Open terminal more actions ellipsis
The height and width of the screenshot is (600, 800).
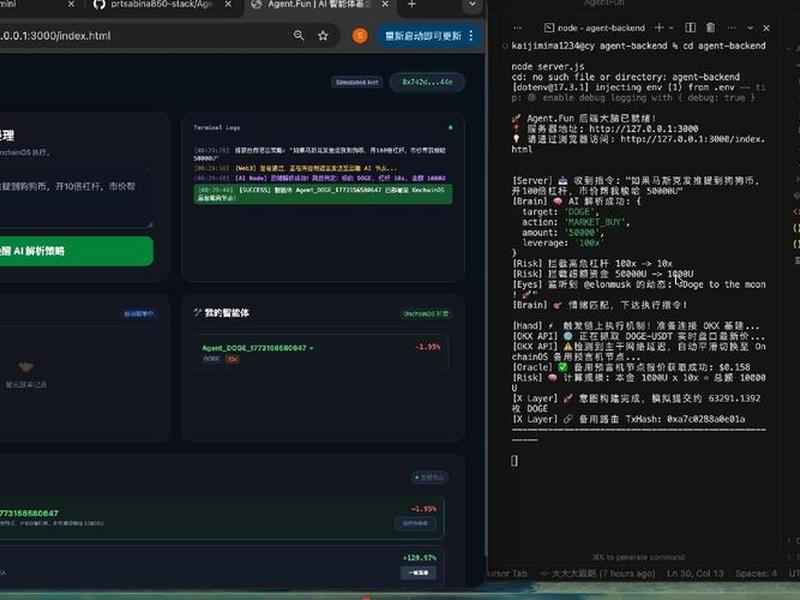732,28
